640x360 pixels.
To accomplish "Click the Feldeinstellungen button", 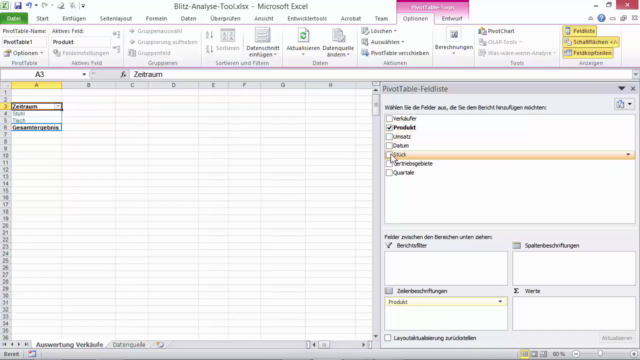I will [81, 53].
